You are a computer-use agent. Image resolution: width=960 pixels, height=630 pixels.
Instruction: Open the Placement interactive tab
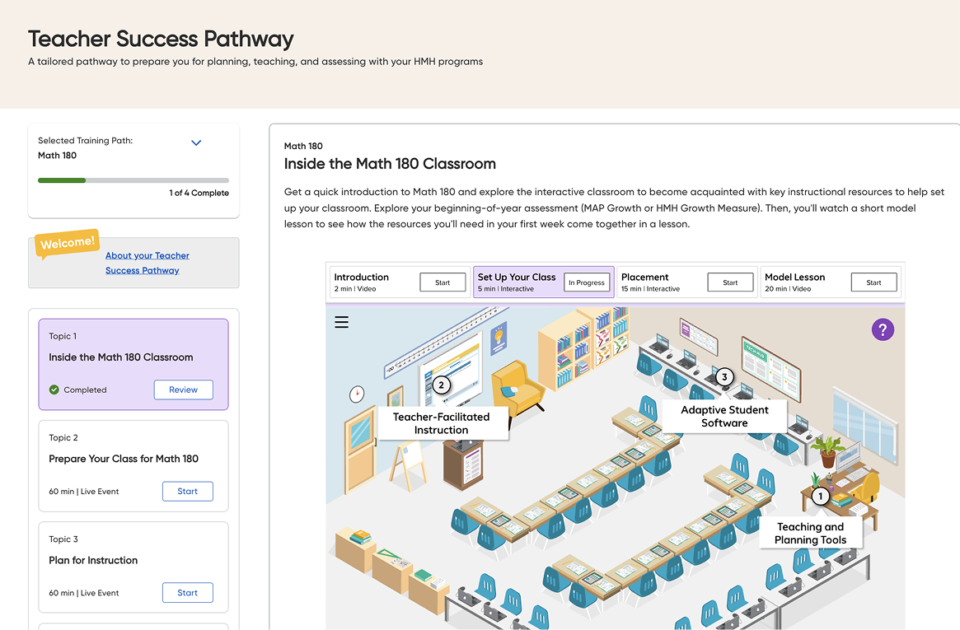click(x=687, y=282)
